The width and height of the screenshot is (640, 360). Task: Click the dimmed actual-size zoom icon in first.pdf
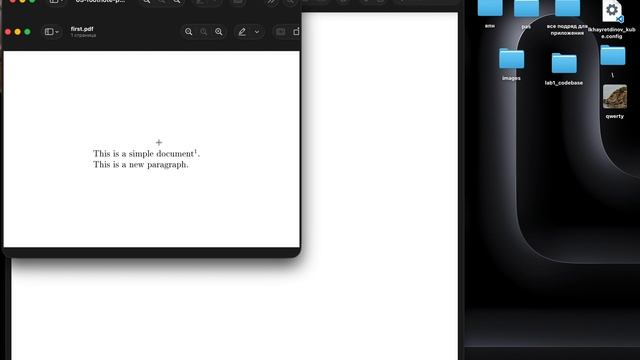pyautogui.click(x=204, y=32)
